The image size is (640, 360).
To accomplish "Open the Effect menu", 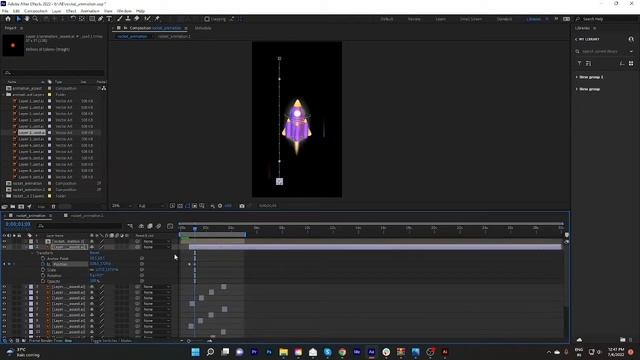I will (x=71, y=11).
